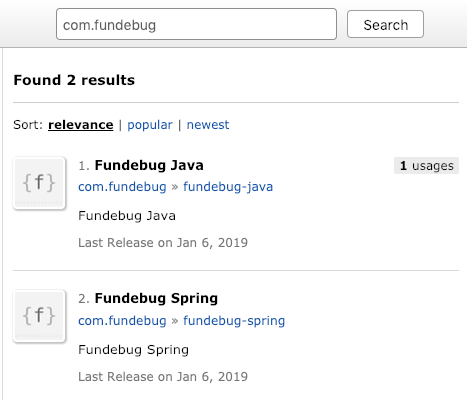
Task: Open com.fundebug group link in first result
Action: click(122, 187)
